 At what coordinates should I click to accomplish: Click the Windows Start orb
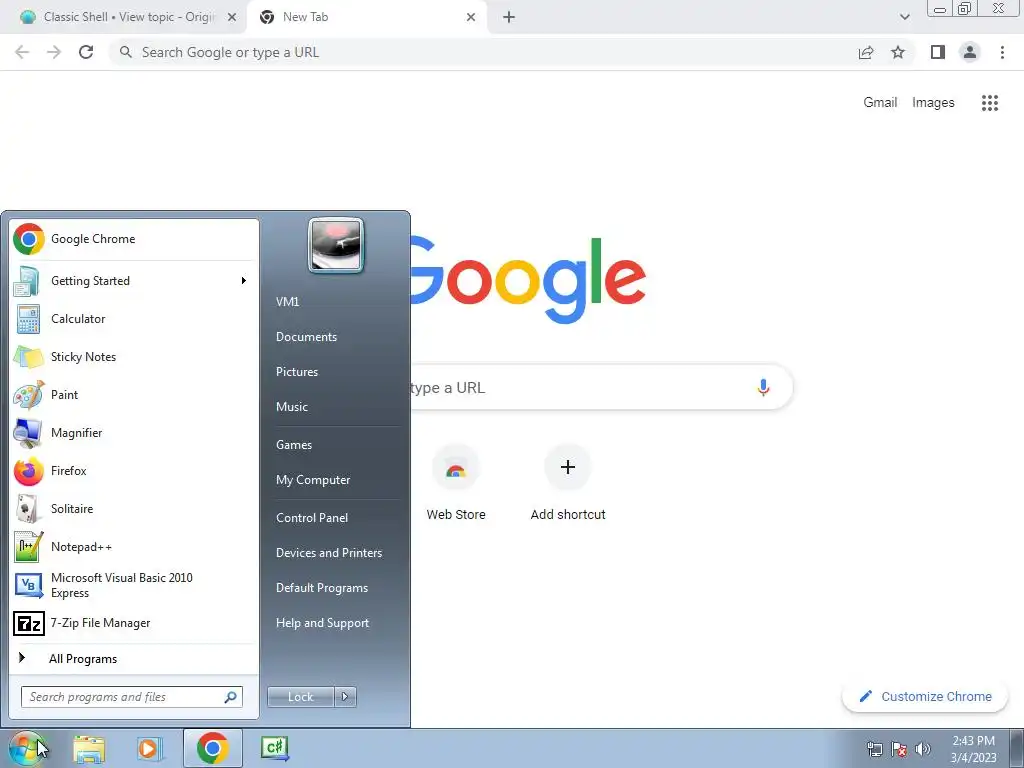[x=26, y=748]
